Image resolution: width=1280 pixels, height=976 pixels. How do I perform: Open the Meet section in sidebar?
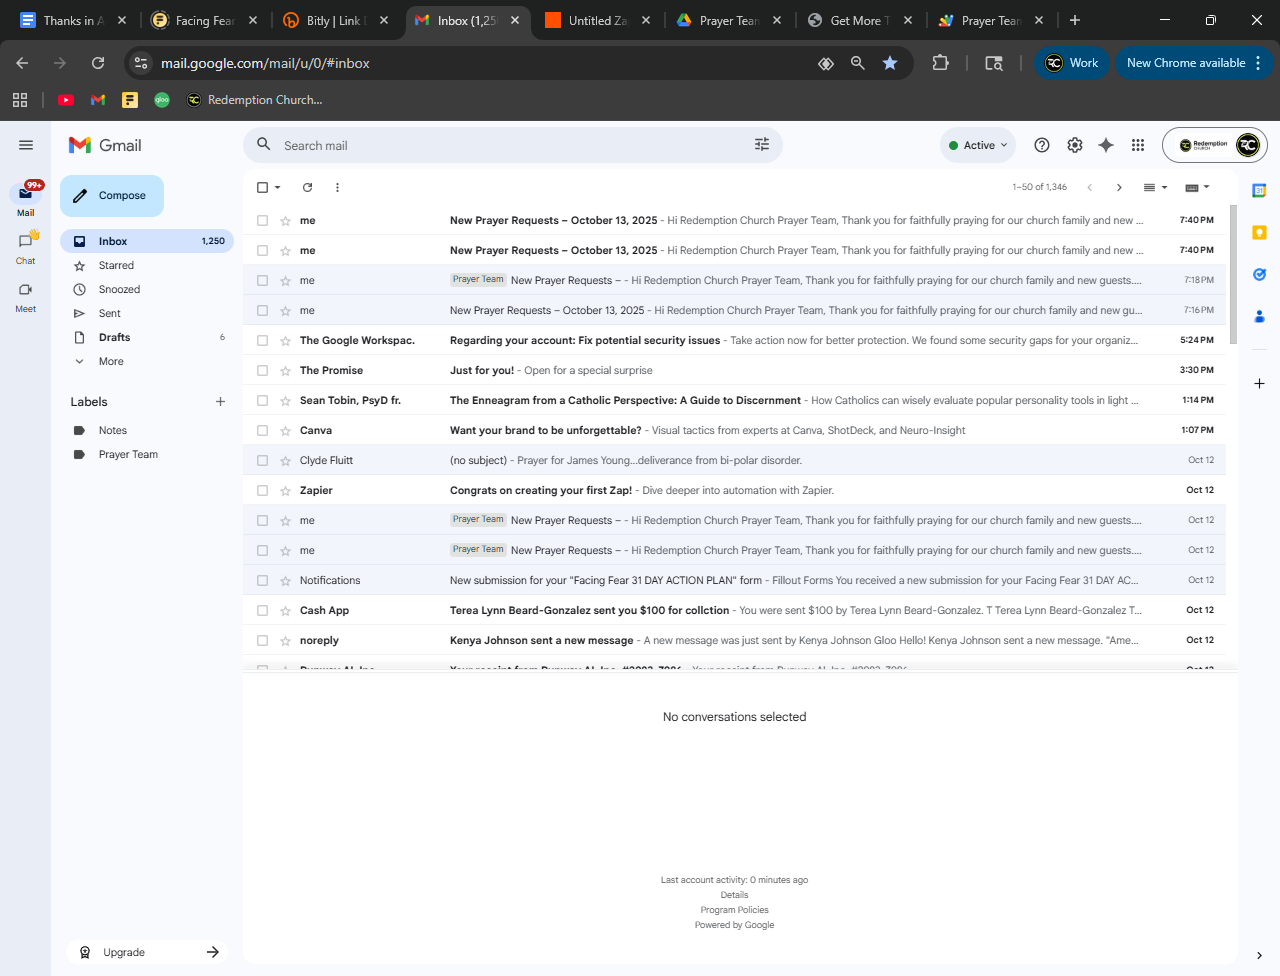click(26, 296)
